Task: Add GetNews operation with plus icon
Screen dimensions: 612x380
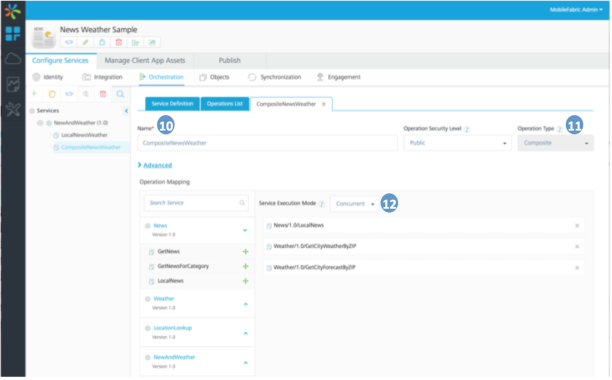Action: click(x=246, y=252)
